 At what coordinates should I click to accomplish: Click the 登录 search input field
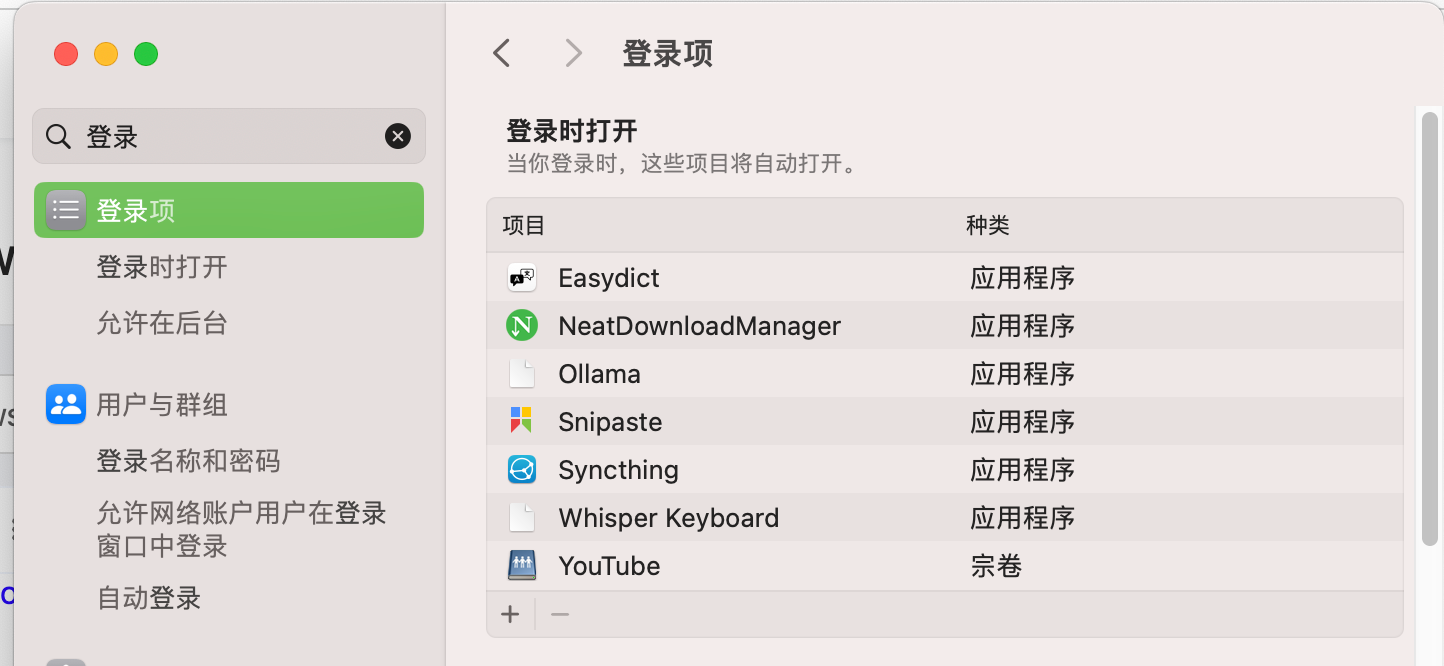(230, 136)
